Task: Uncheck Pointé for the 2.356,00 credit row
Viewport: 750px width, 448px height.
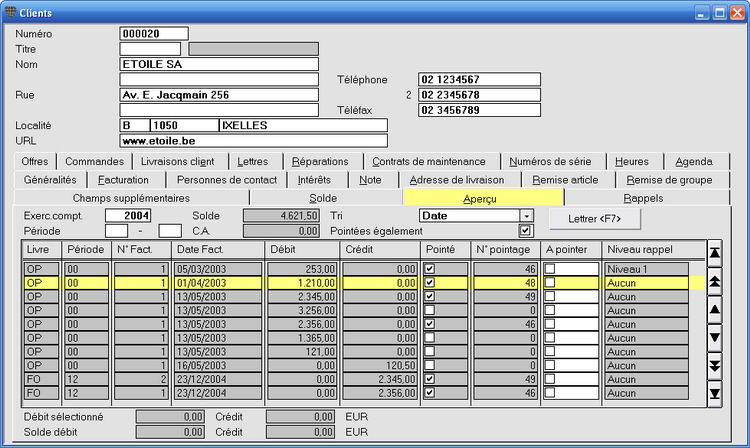Action: tap(430, 393)
